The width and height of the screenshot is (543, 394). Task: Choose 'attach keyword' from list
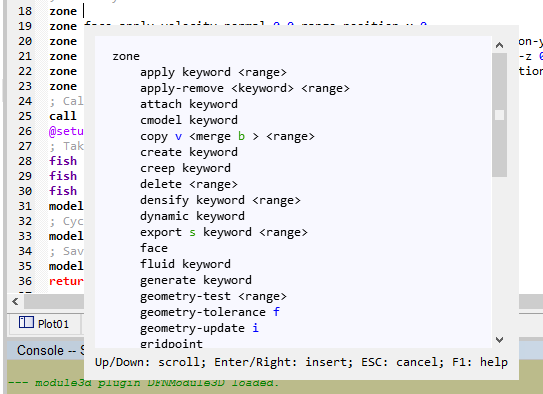(189, 104)
